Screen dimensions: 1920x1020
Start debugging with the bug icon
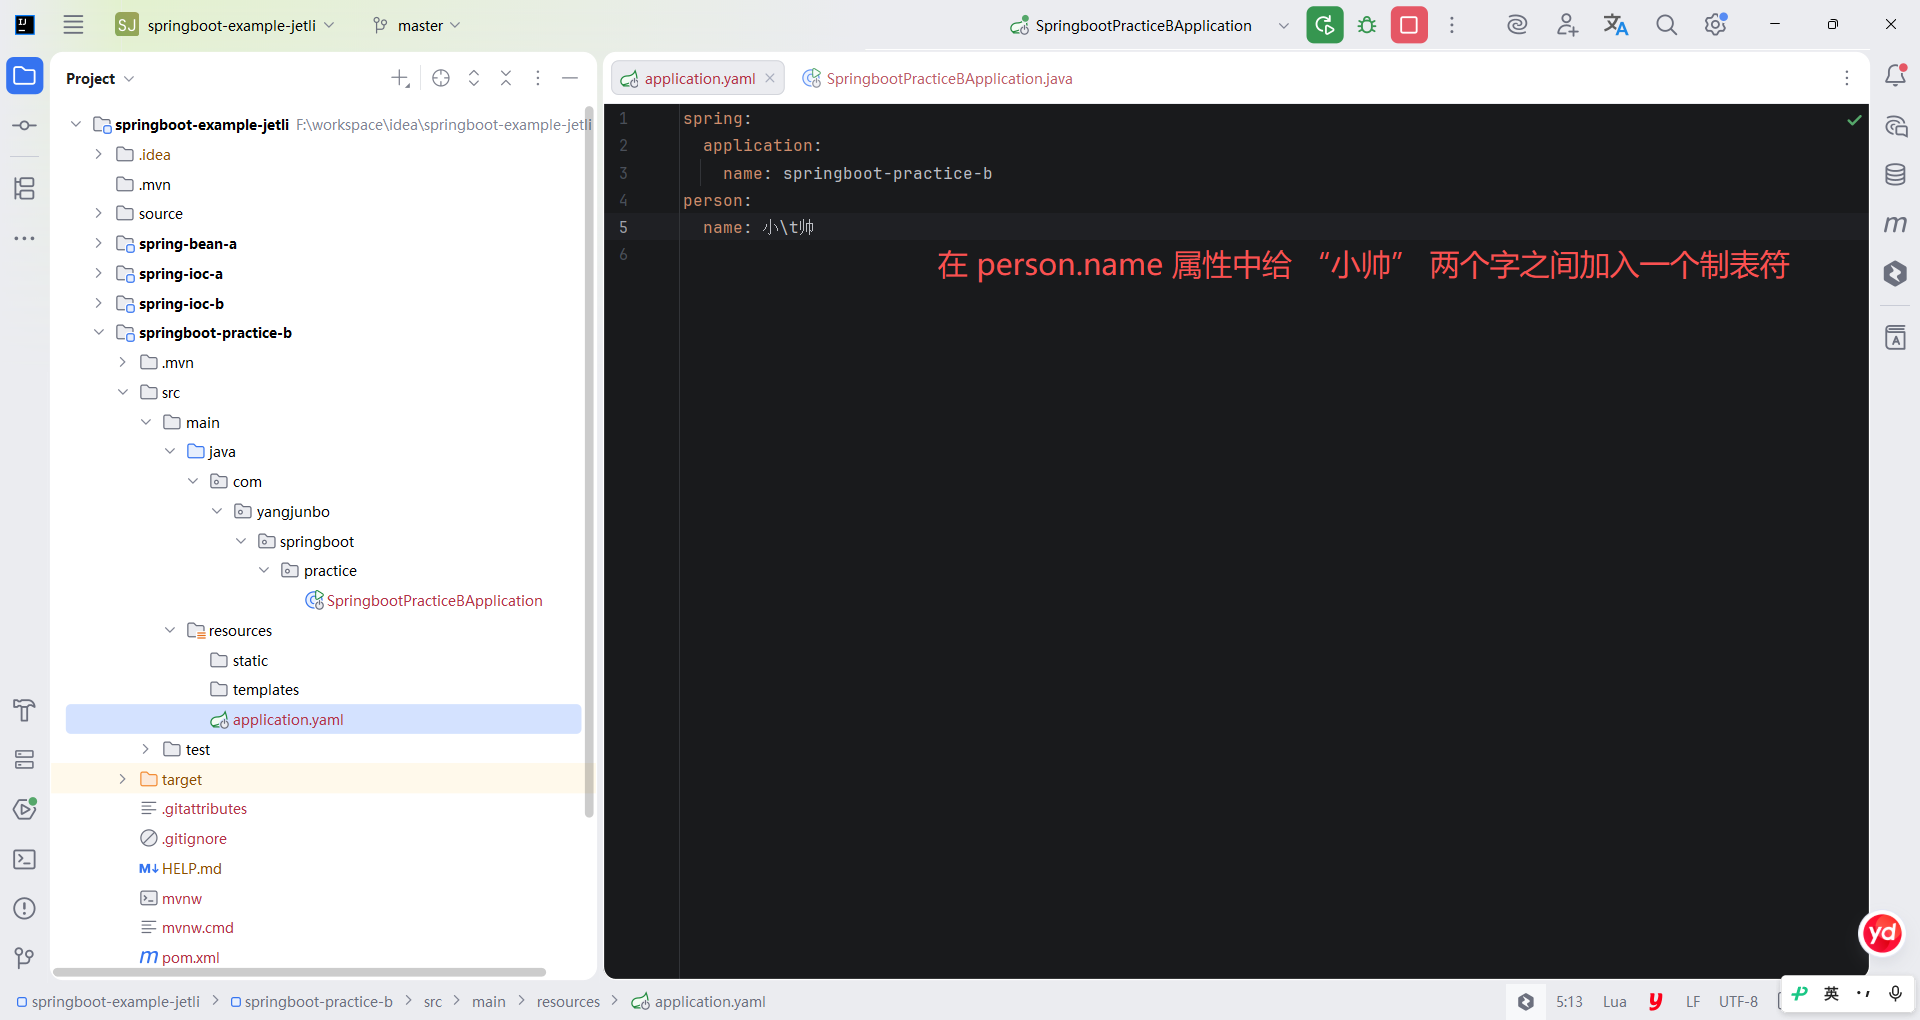(x=1367, y=25)
